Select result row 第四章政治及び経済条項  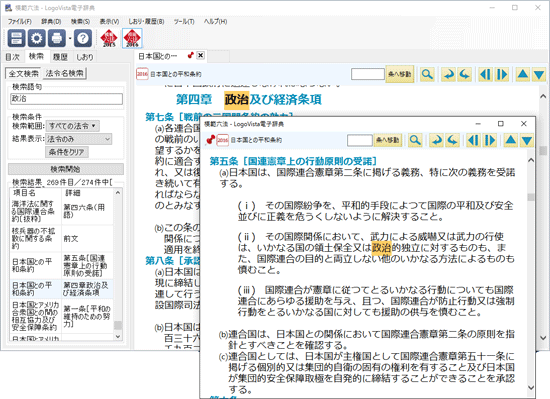coord(62,289)
